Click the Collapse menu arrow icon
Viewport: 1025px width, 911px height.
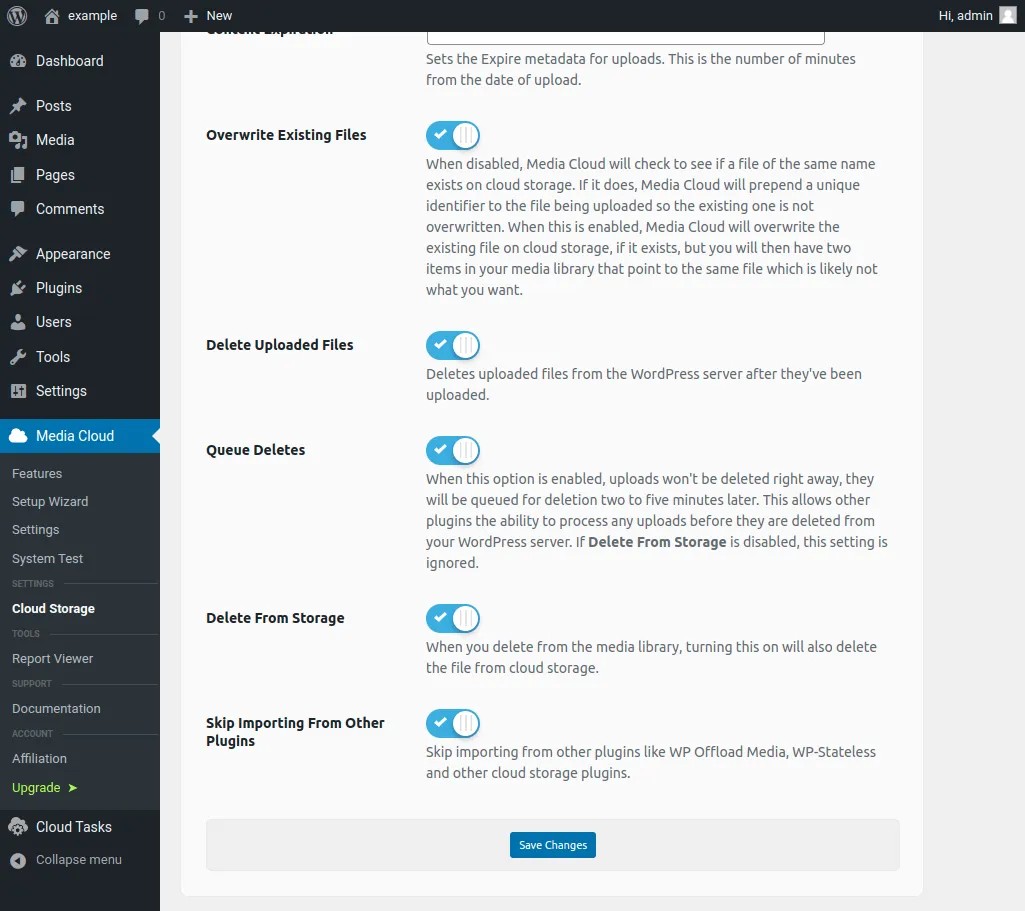click(18, 860)
